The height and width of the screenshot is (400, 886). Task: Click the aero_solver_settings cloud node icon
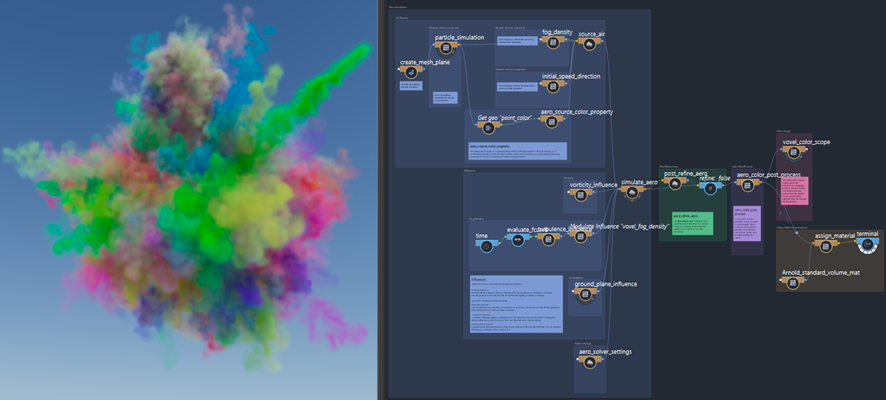pos(590,362)
